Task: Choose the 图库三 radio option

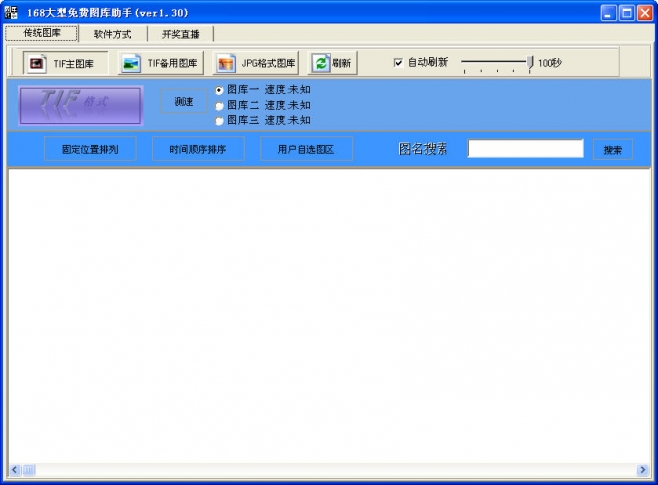Action: (x=220, y=120)
